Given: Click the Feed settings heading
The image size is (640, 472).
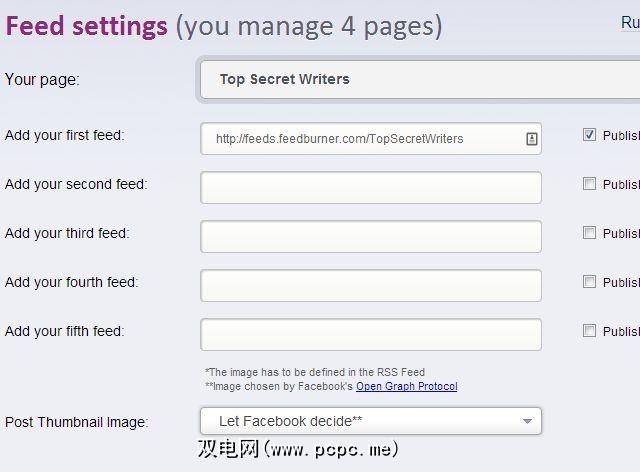Looking at the screenshot, I should click(x=86, y=26).
